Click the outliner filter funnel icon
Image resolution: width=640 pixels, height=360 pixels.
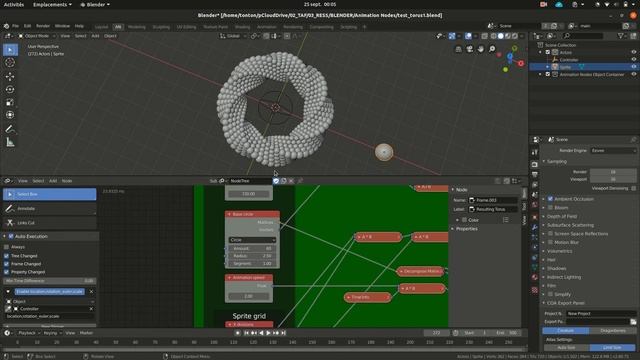(x=620, y=36)
